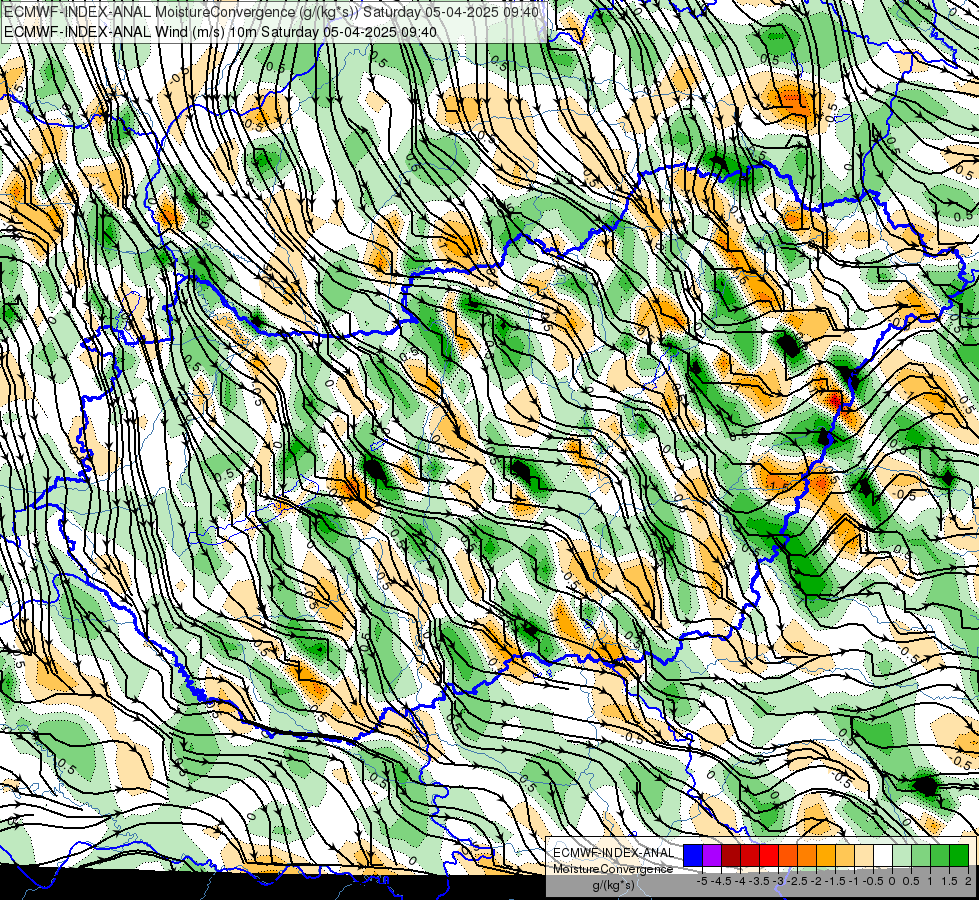Click the 2 value at the legend scale end
Image resolution: width=979 pixels, height=900 pixels.
point(968,881)
